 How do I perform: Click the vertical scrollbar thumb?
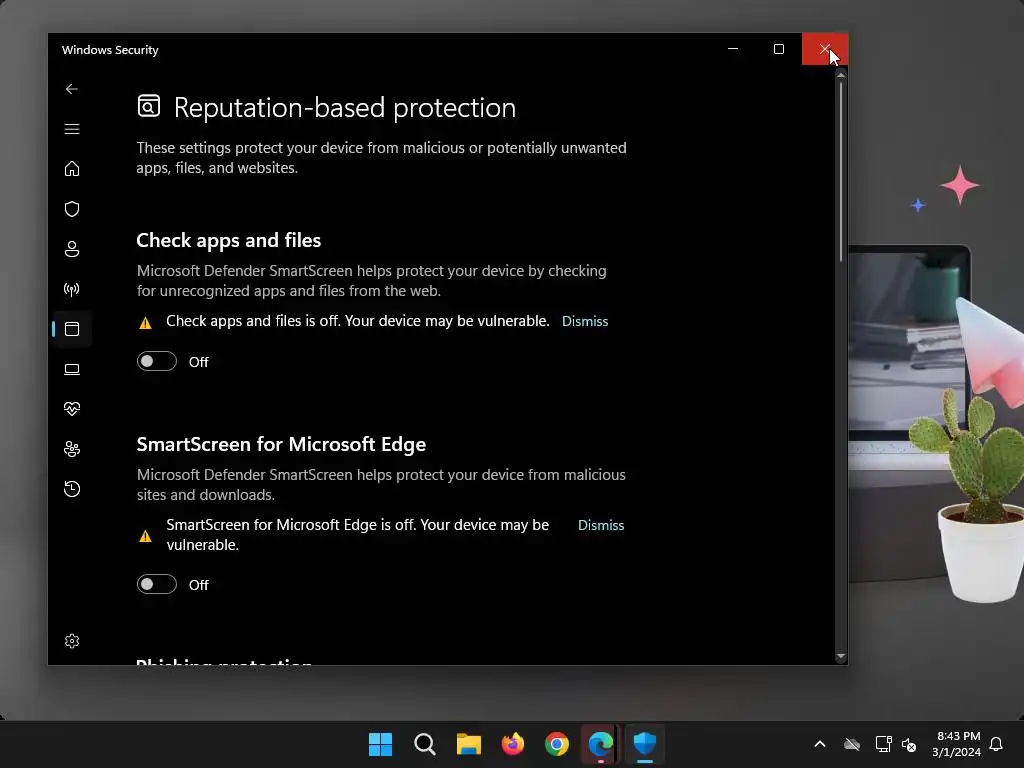point(841,171)
